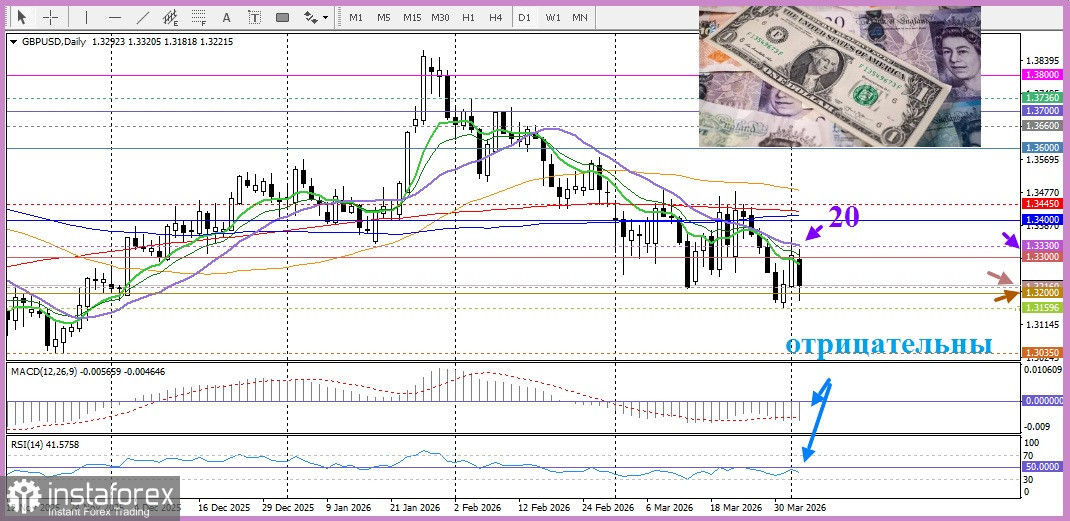This screenshot has width=1070, height=521.
Task: Click the 2 Feb 2026 date label
Action: [x=477, y=509]
